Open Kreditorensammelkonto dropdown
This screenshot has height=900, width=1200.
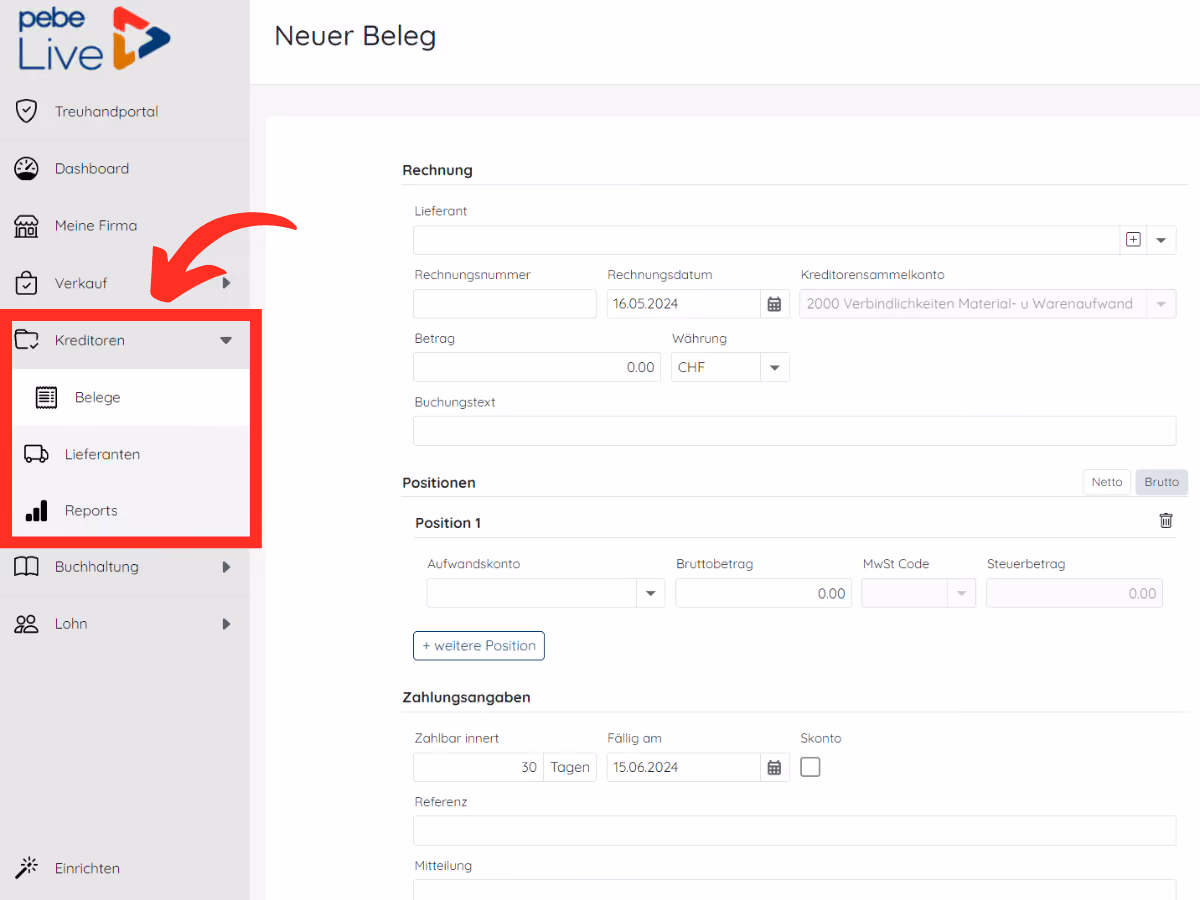(x=1161, y=304)
